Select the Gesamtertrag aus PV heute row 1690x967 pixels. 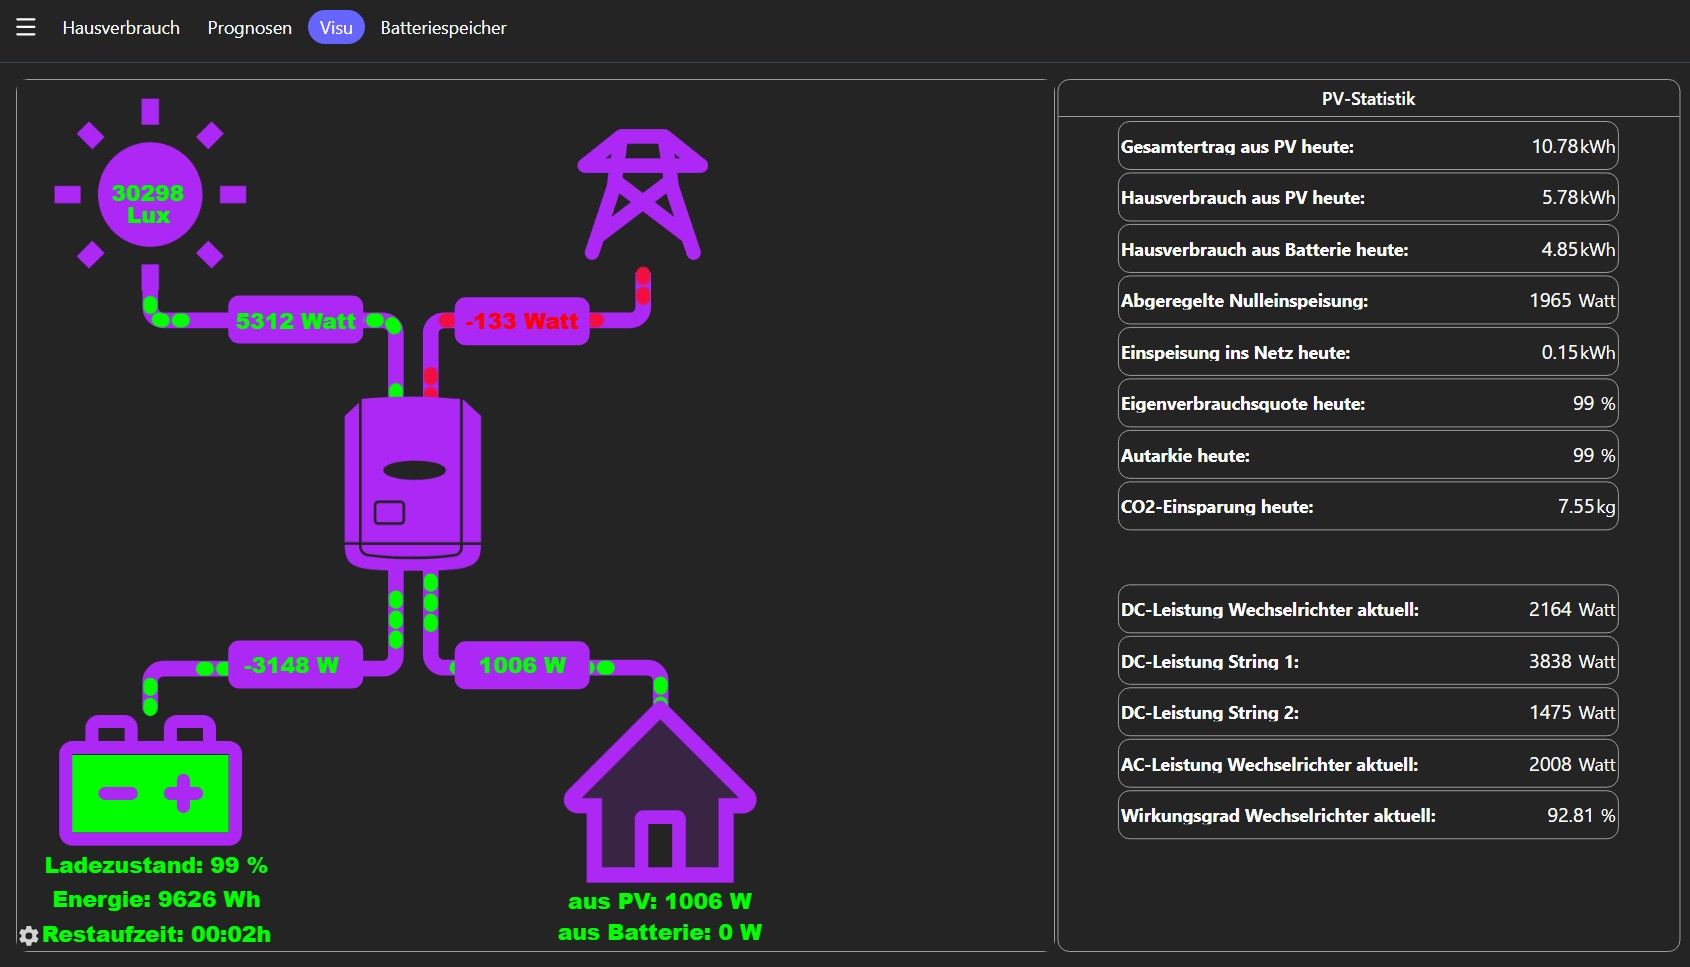pyautogui.click(x=1368, y=146)
